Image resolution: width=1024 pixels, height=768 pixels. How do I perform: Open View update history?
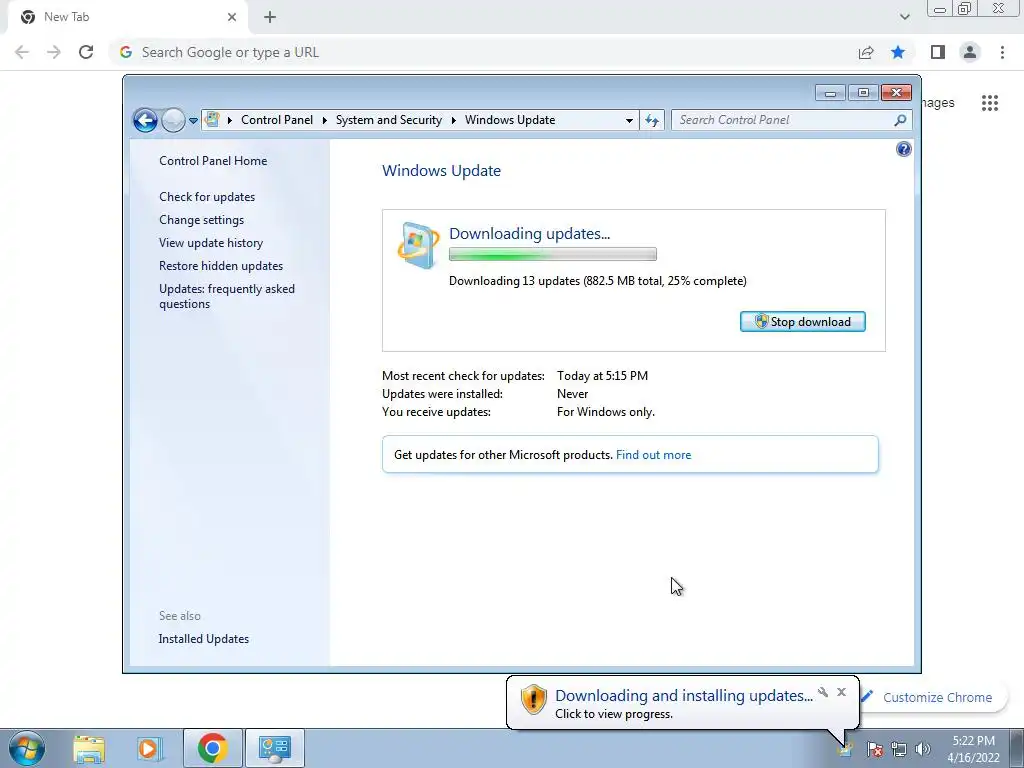click(x=211, y=243)
